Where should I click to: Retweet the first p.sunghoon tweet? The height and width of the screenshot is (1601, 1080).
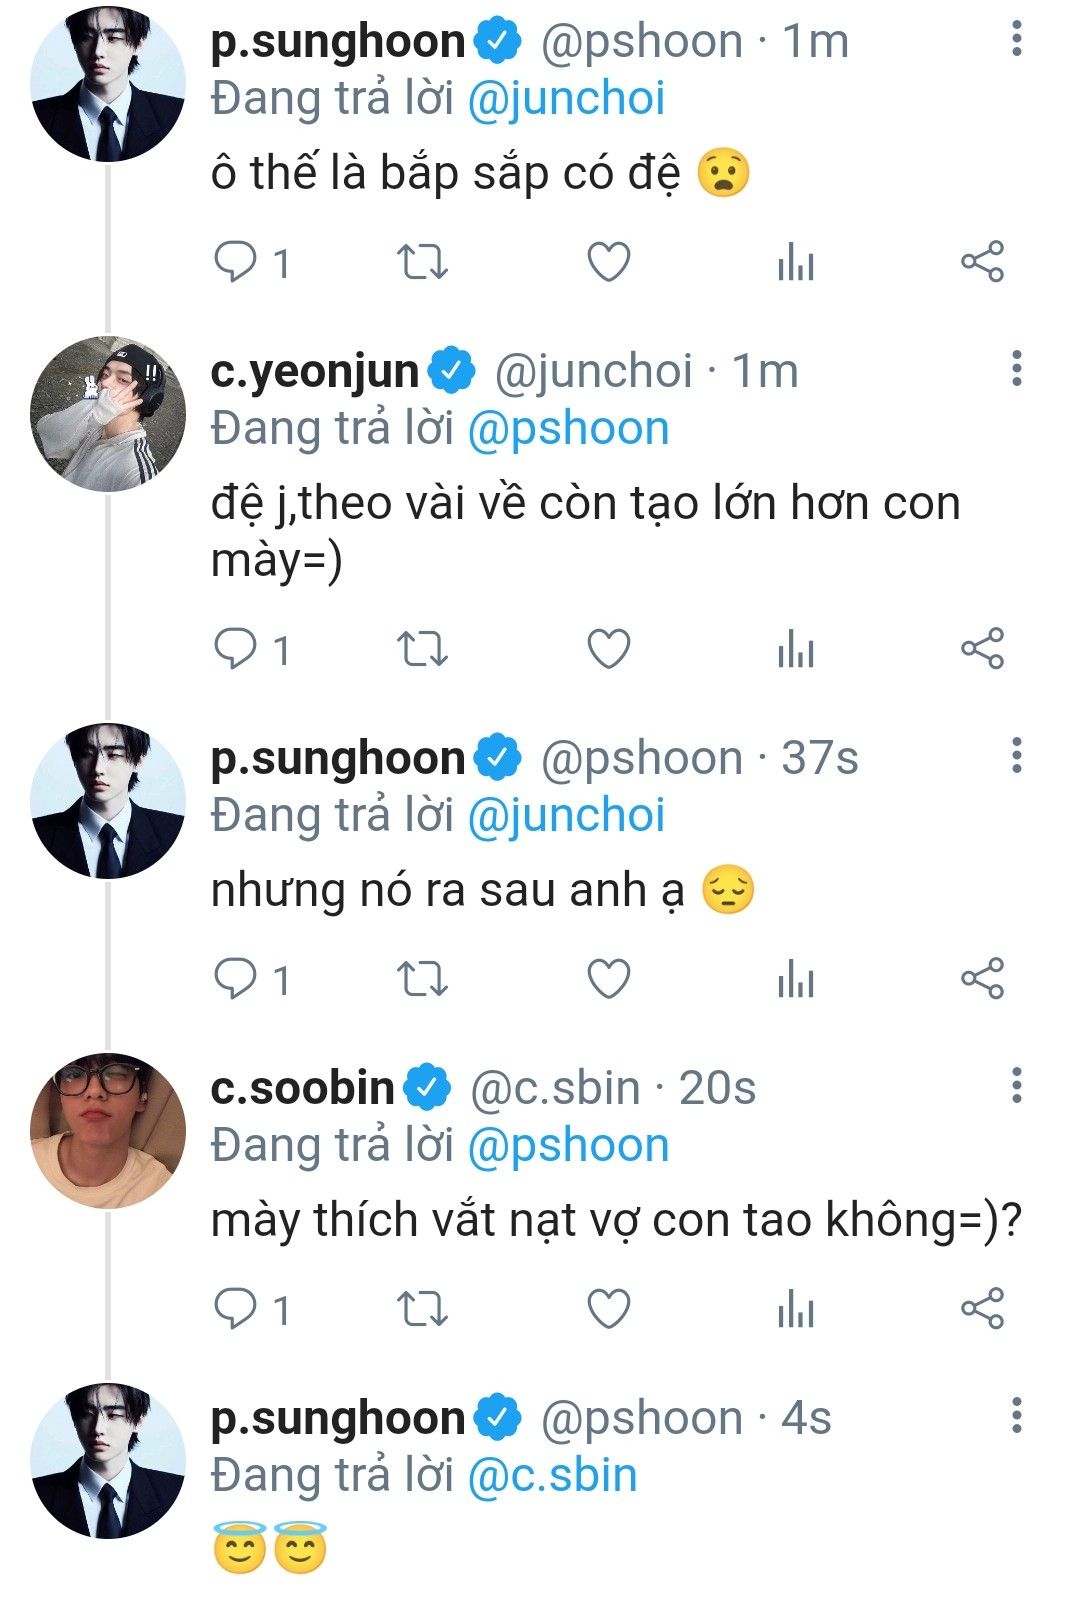click(x=422, y=262)
